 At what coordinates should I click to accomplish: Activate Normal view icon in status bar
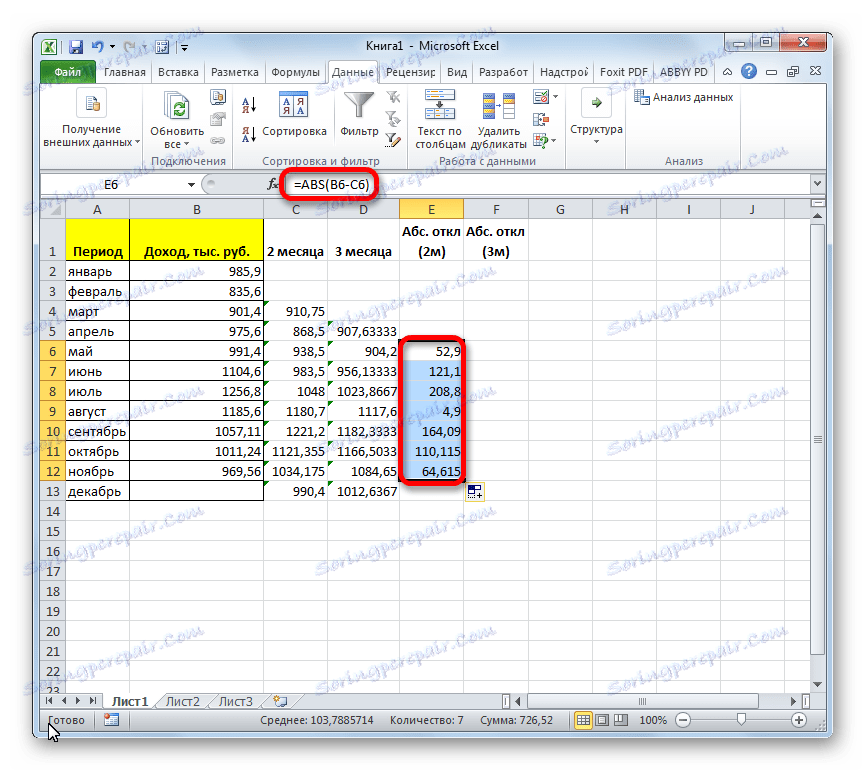click(x=585, y=719)
